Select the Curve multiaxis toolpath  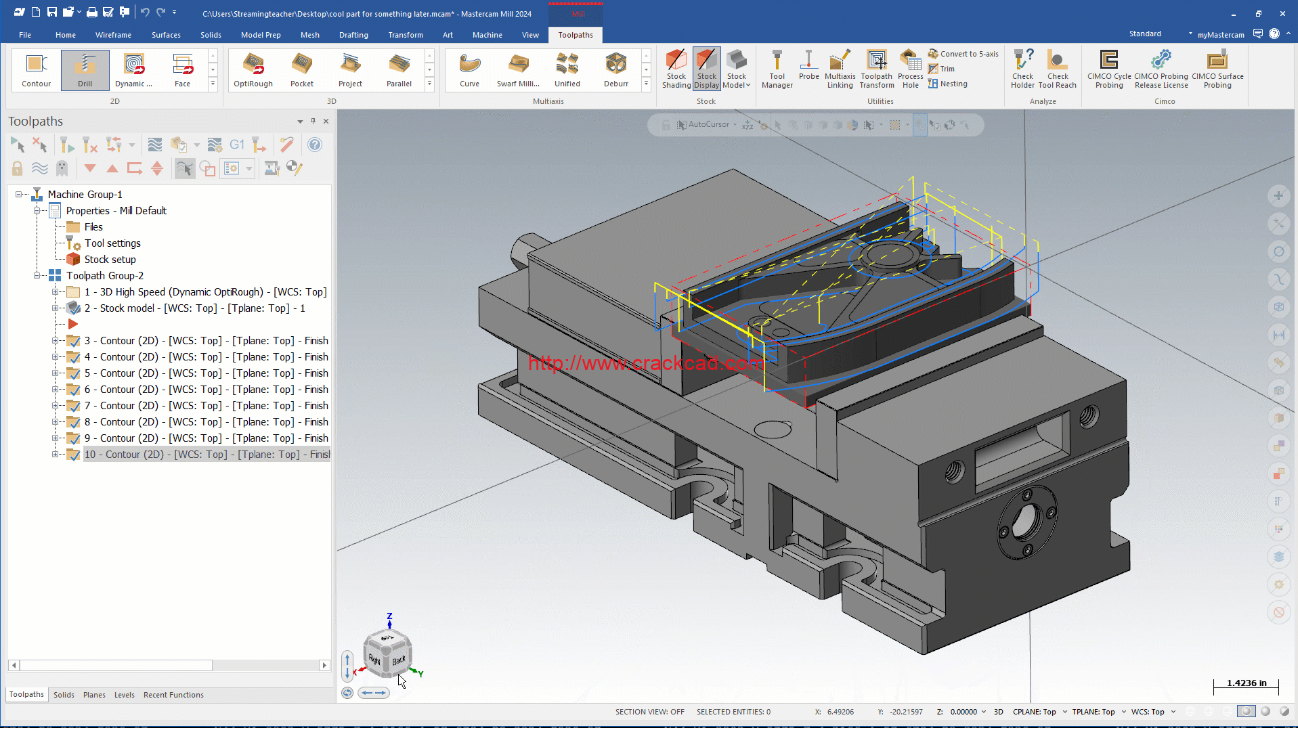[469, 70]
